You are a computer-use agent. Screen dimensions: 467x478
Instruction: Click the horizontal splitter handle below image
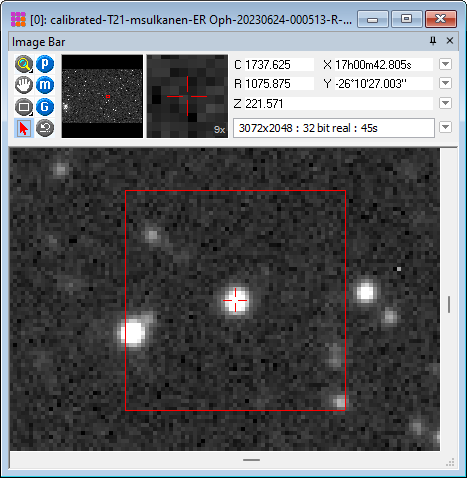pyautogui.click(x=251, y=460)
